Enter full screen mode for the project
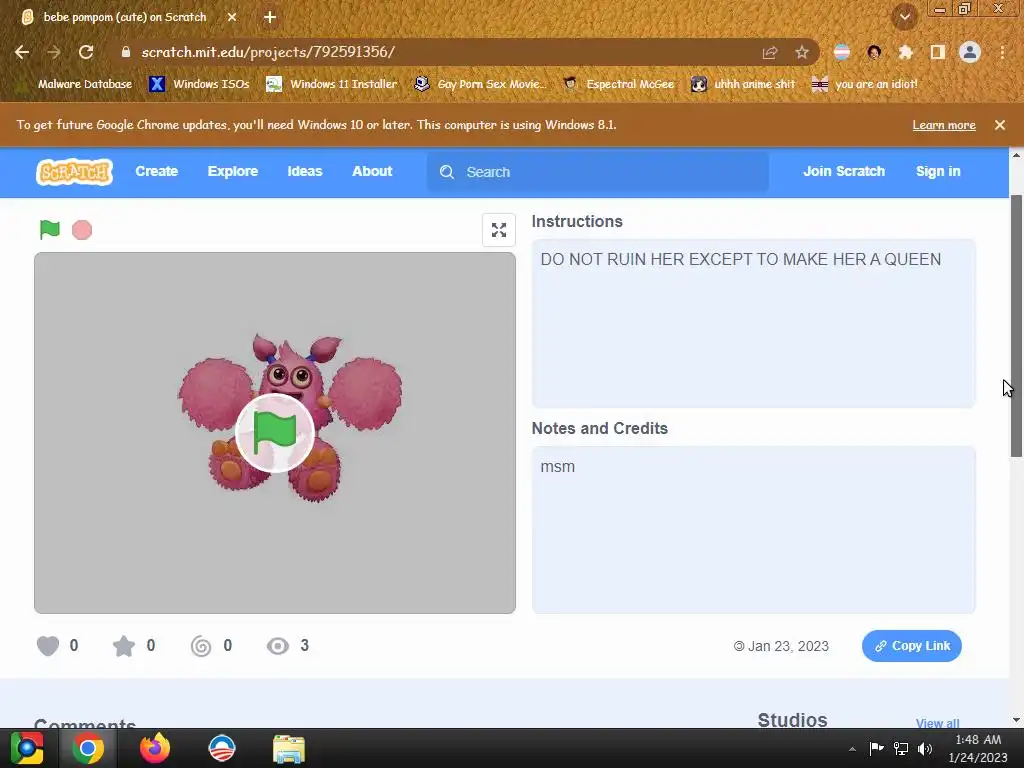The height and width of the screenshot is (768, 1024). click(499, 230)
